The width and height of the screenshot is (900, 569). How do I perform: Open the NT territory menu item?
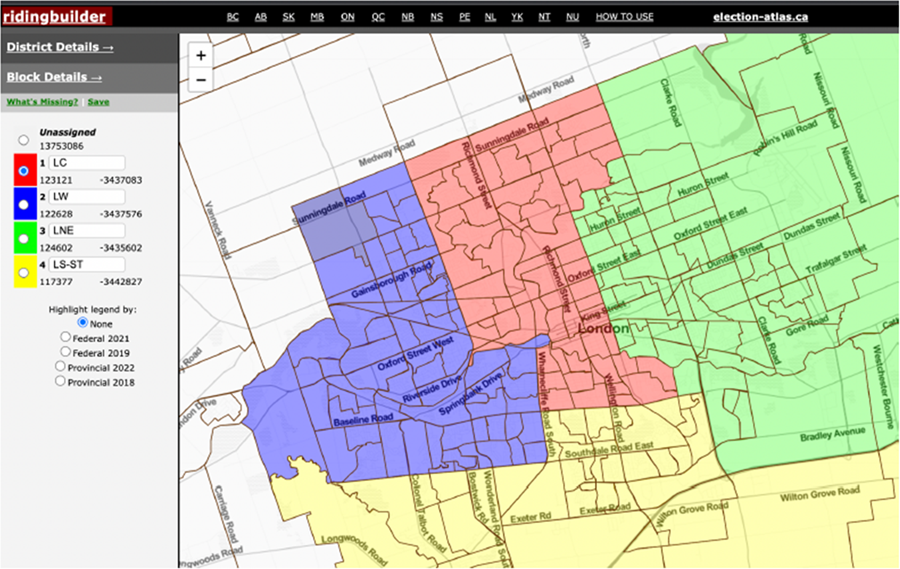544,17
